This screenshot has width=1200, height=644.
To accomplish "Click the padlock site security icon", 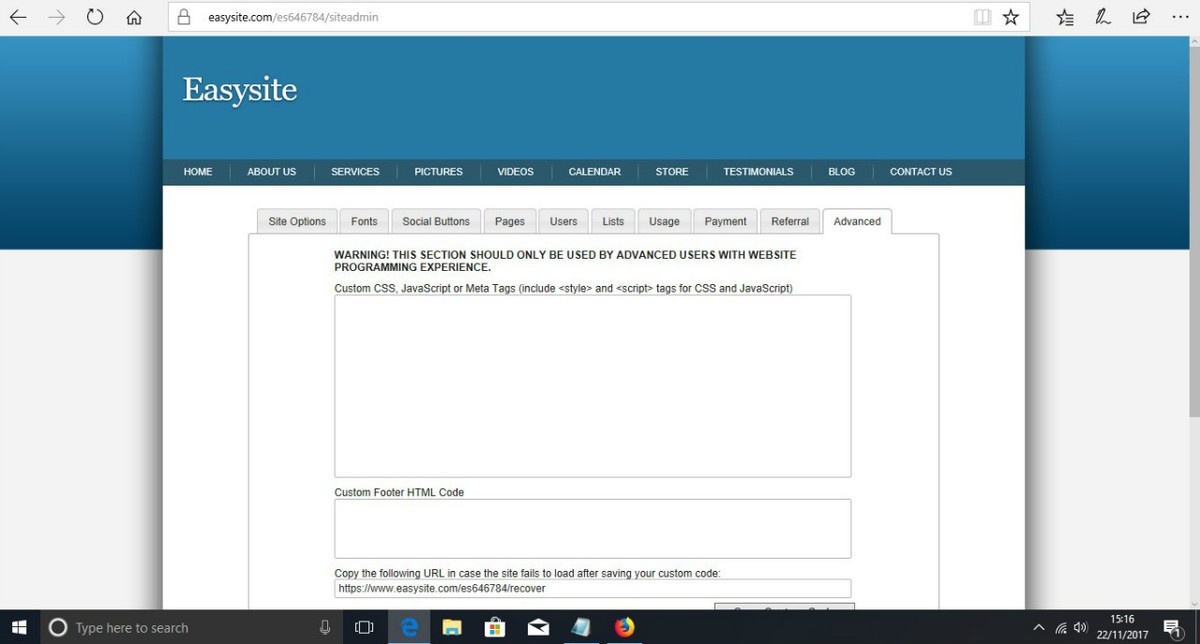I will [x=184, y=17].
